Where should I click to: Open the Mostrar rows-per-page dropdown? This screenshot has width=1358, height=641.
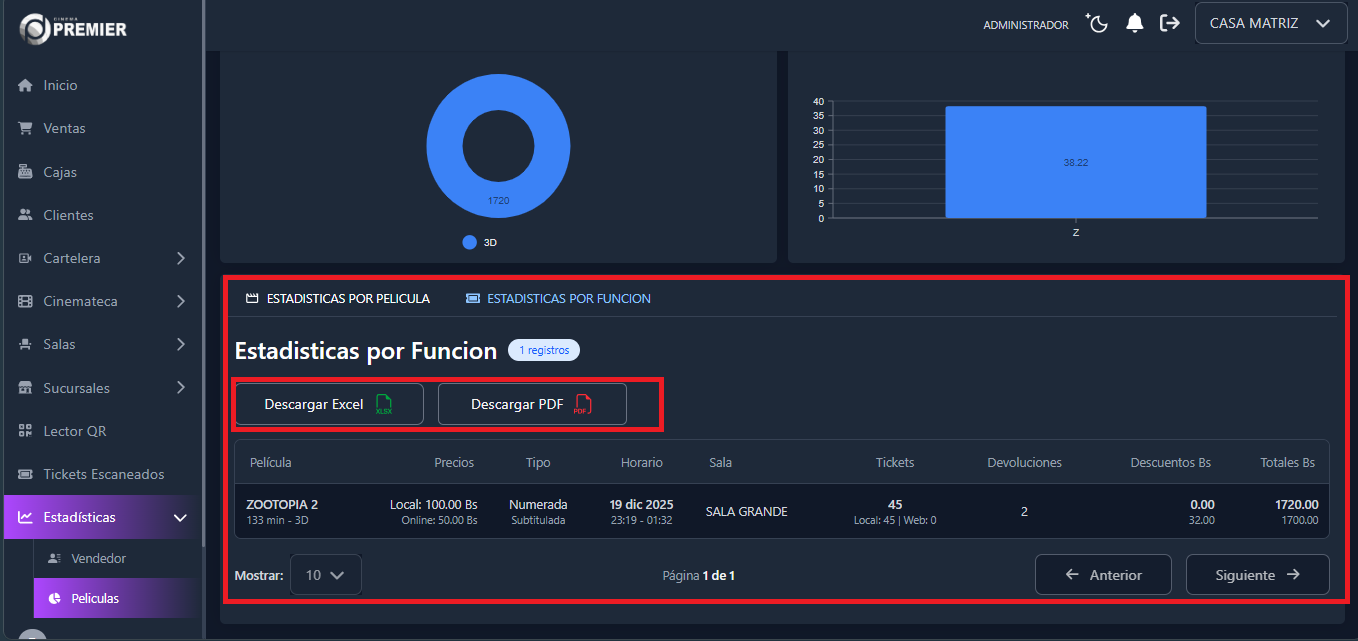click(325, 575)
